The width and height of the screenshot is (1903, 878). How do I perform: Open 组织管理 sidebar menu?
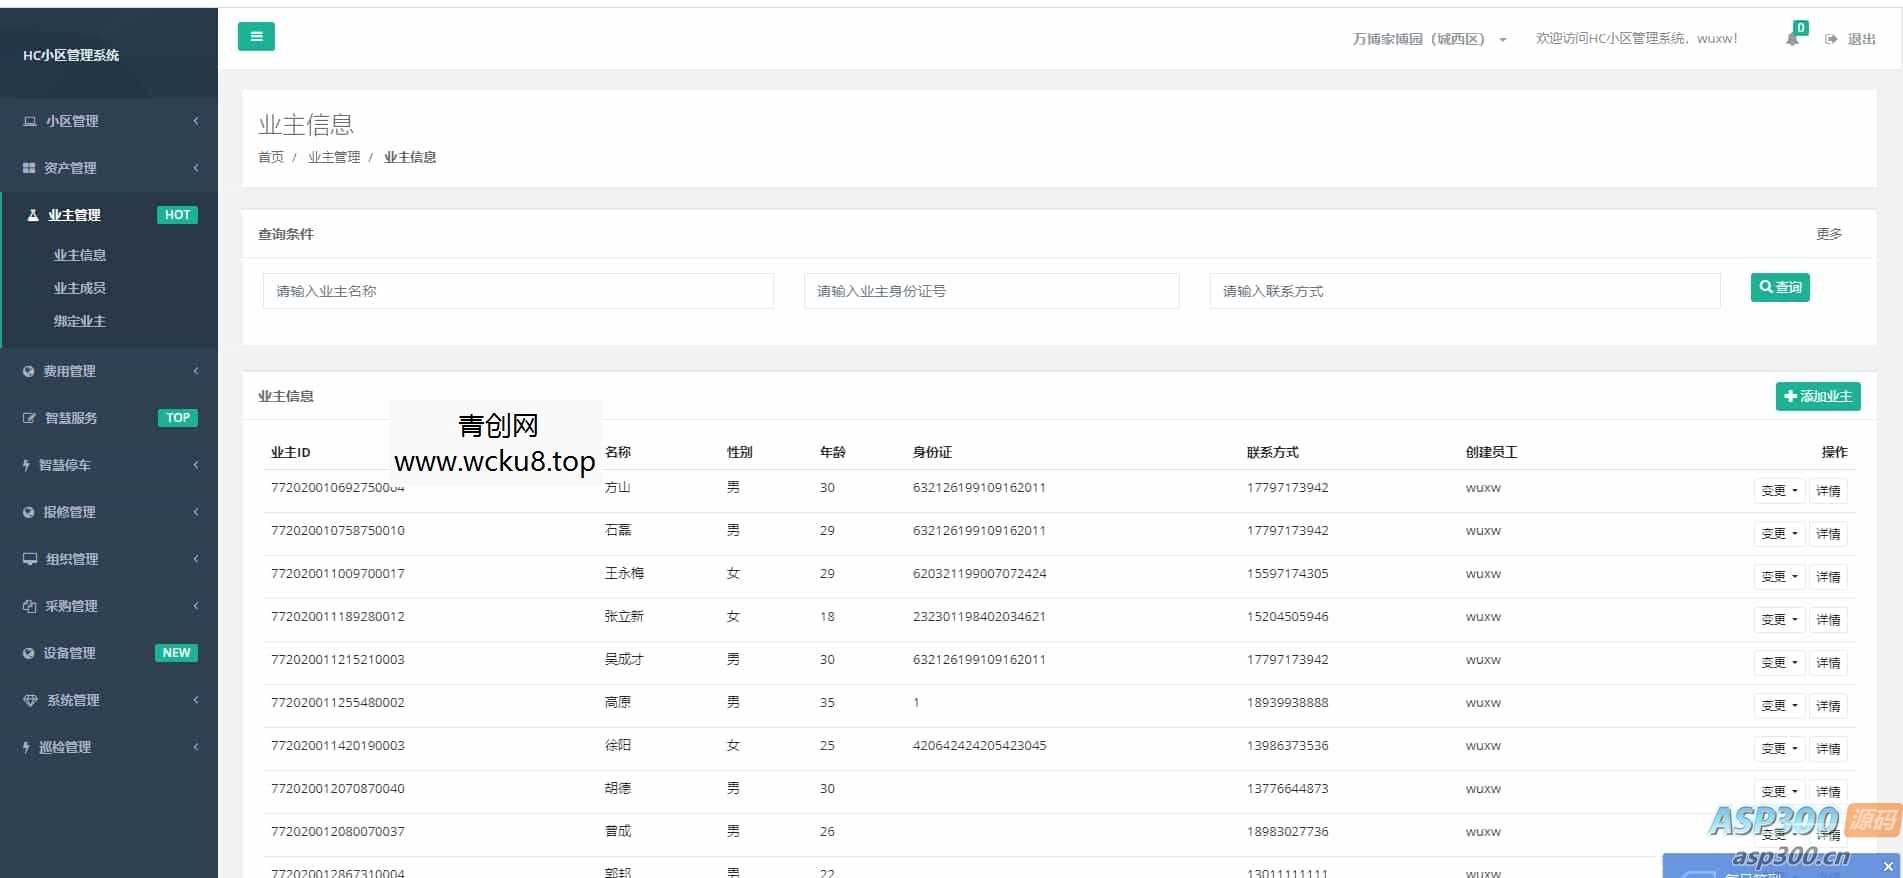109,559
